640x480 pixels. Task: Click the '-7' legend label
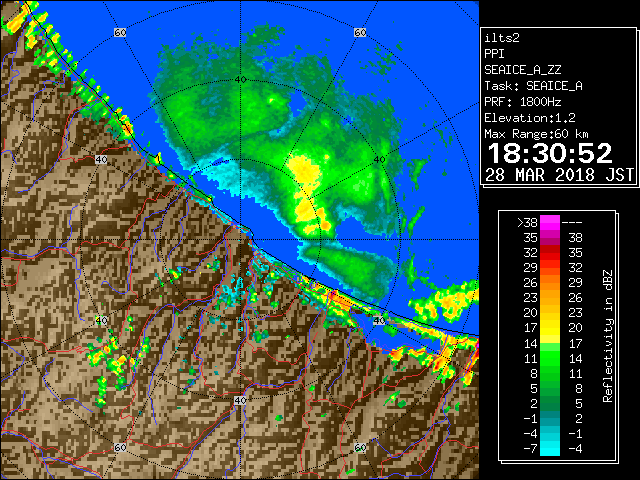[x=531, y=449]
